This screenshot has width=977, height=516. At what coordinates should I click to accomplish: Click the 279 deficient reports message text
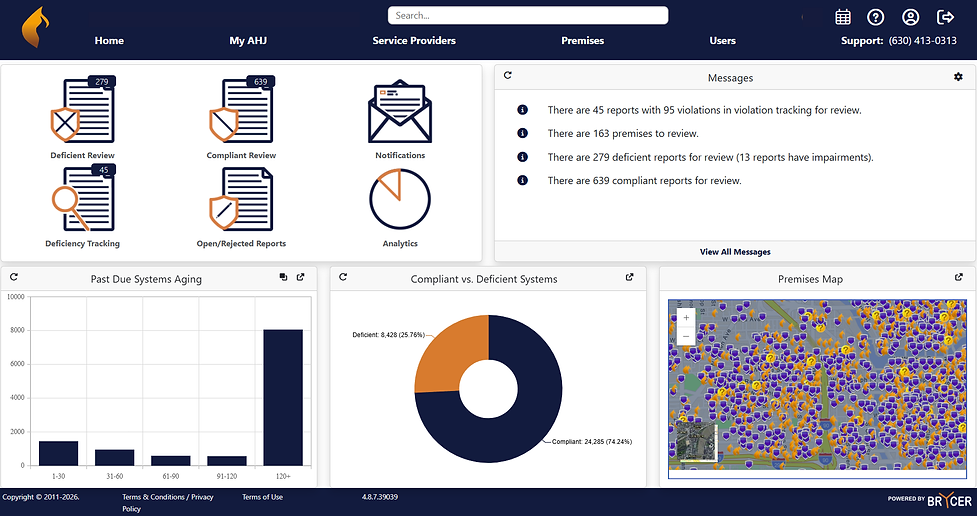pos(710,158)
